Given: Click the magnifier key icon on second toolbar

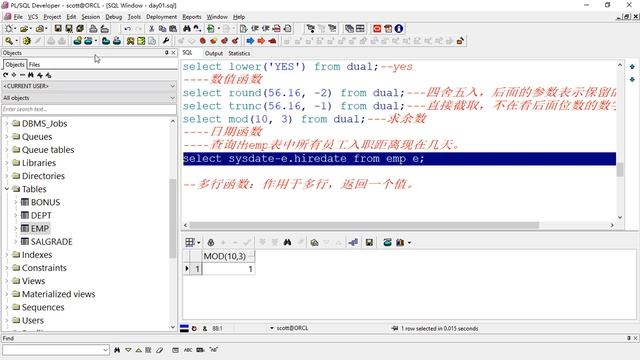Looking at the screenshot, I should pos(9,41).
